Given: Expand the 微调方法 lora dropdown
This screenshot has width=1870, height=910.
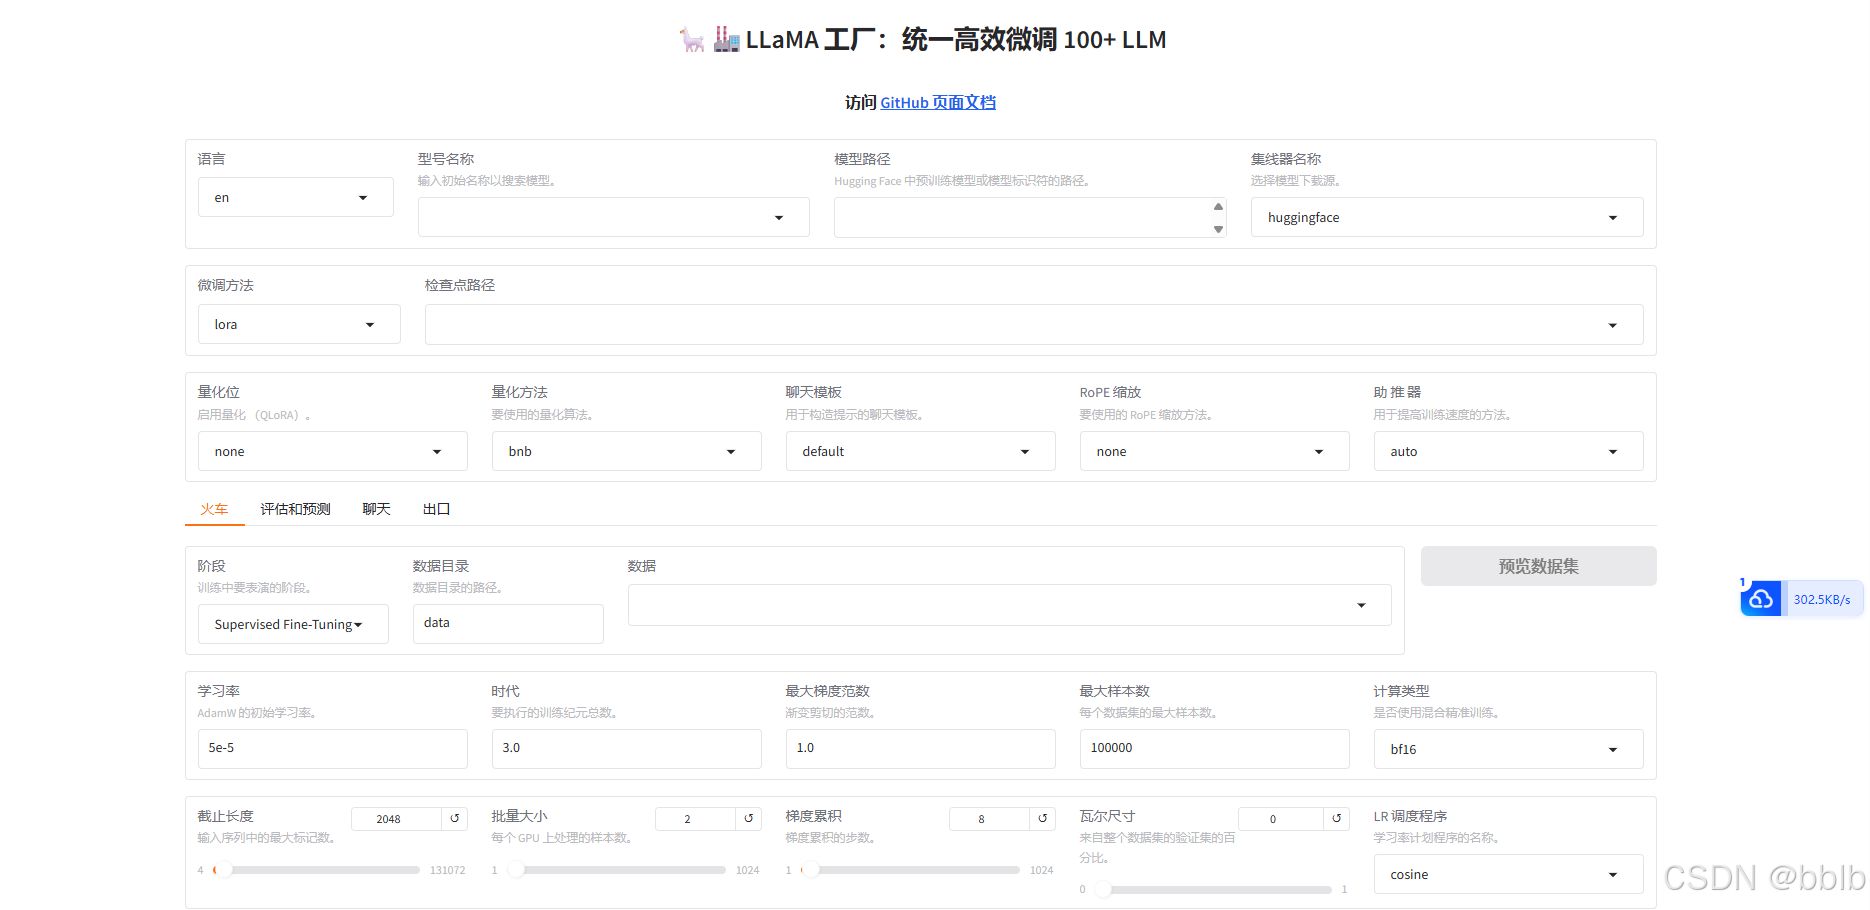Looking at the screenshot, I should [299, 324].
